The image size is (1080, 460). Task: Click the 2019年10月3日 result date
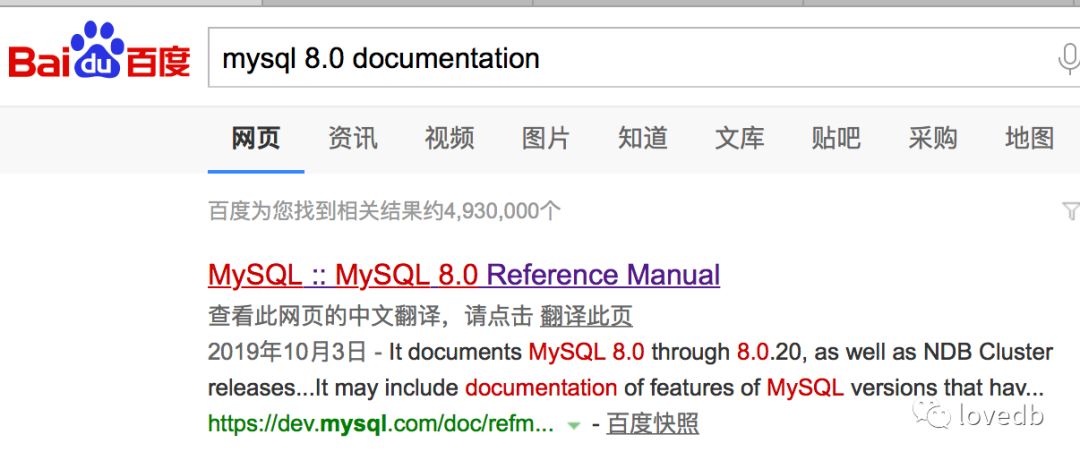coord(287,352)
